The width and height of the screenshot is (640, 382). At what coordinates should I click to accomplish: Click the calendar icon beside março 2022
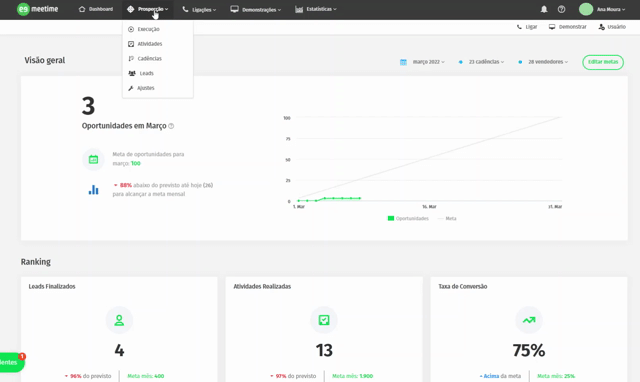[x=403, y=62]
